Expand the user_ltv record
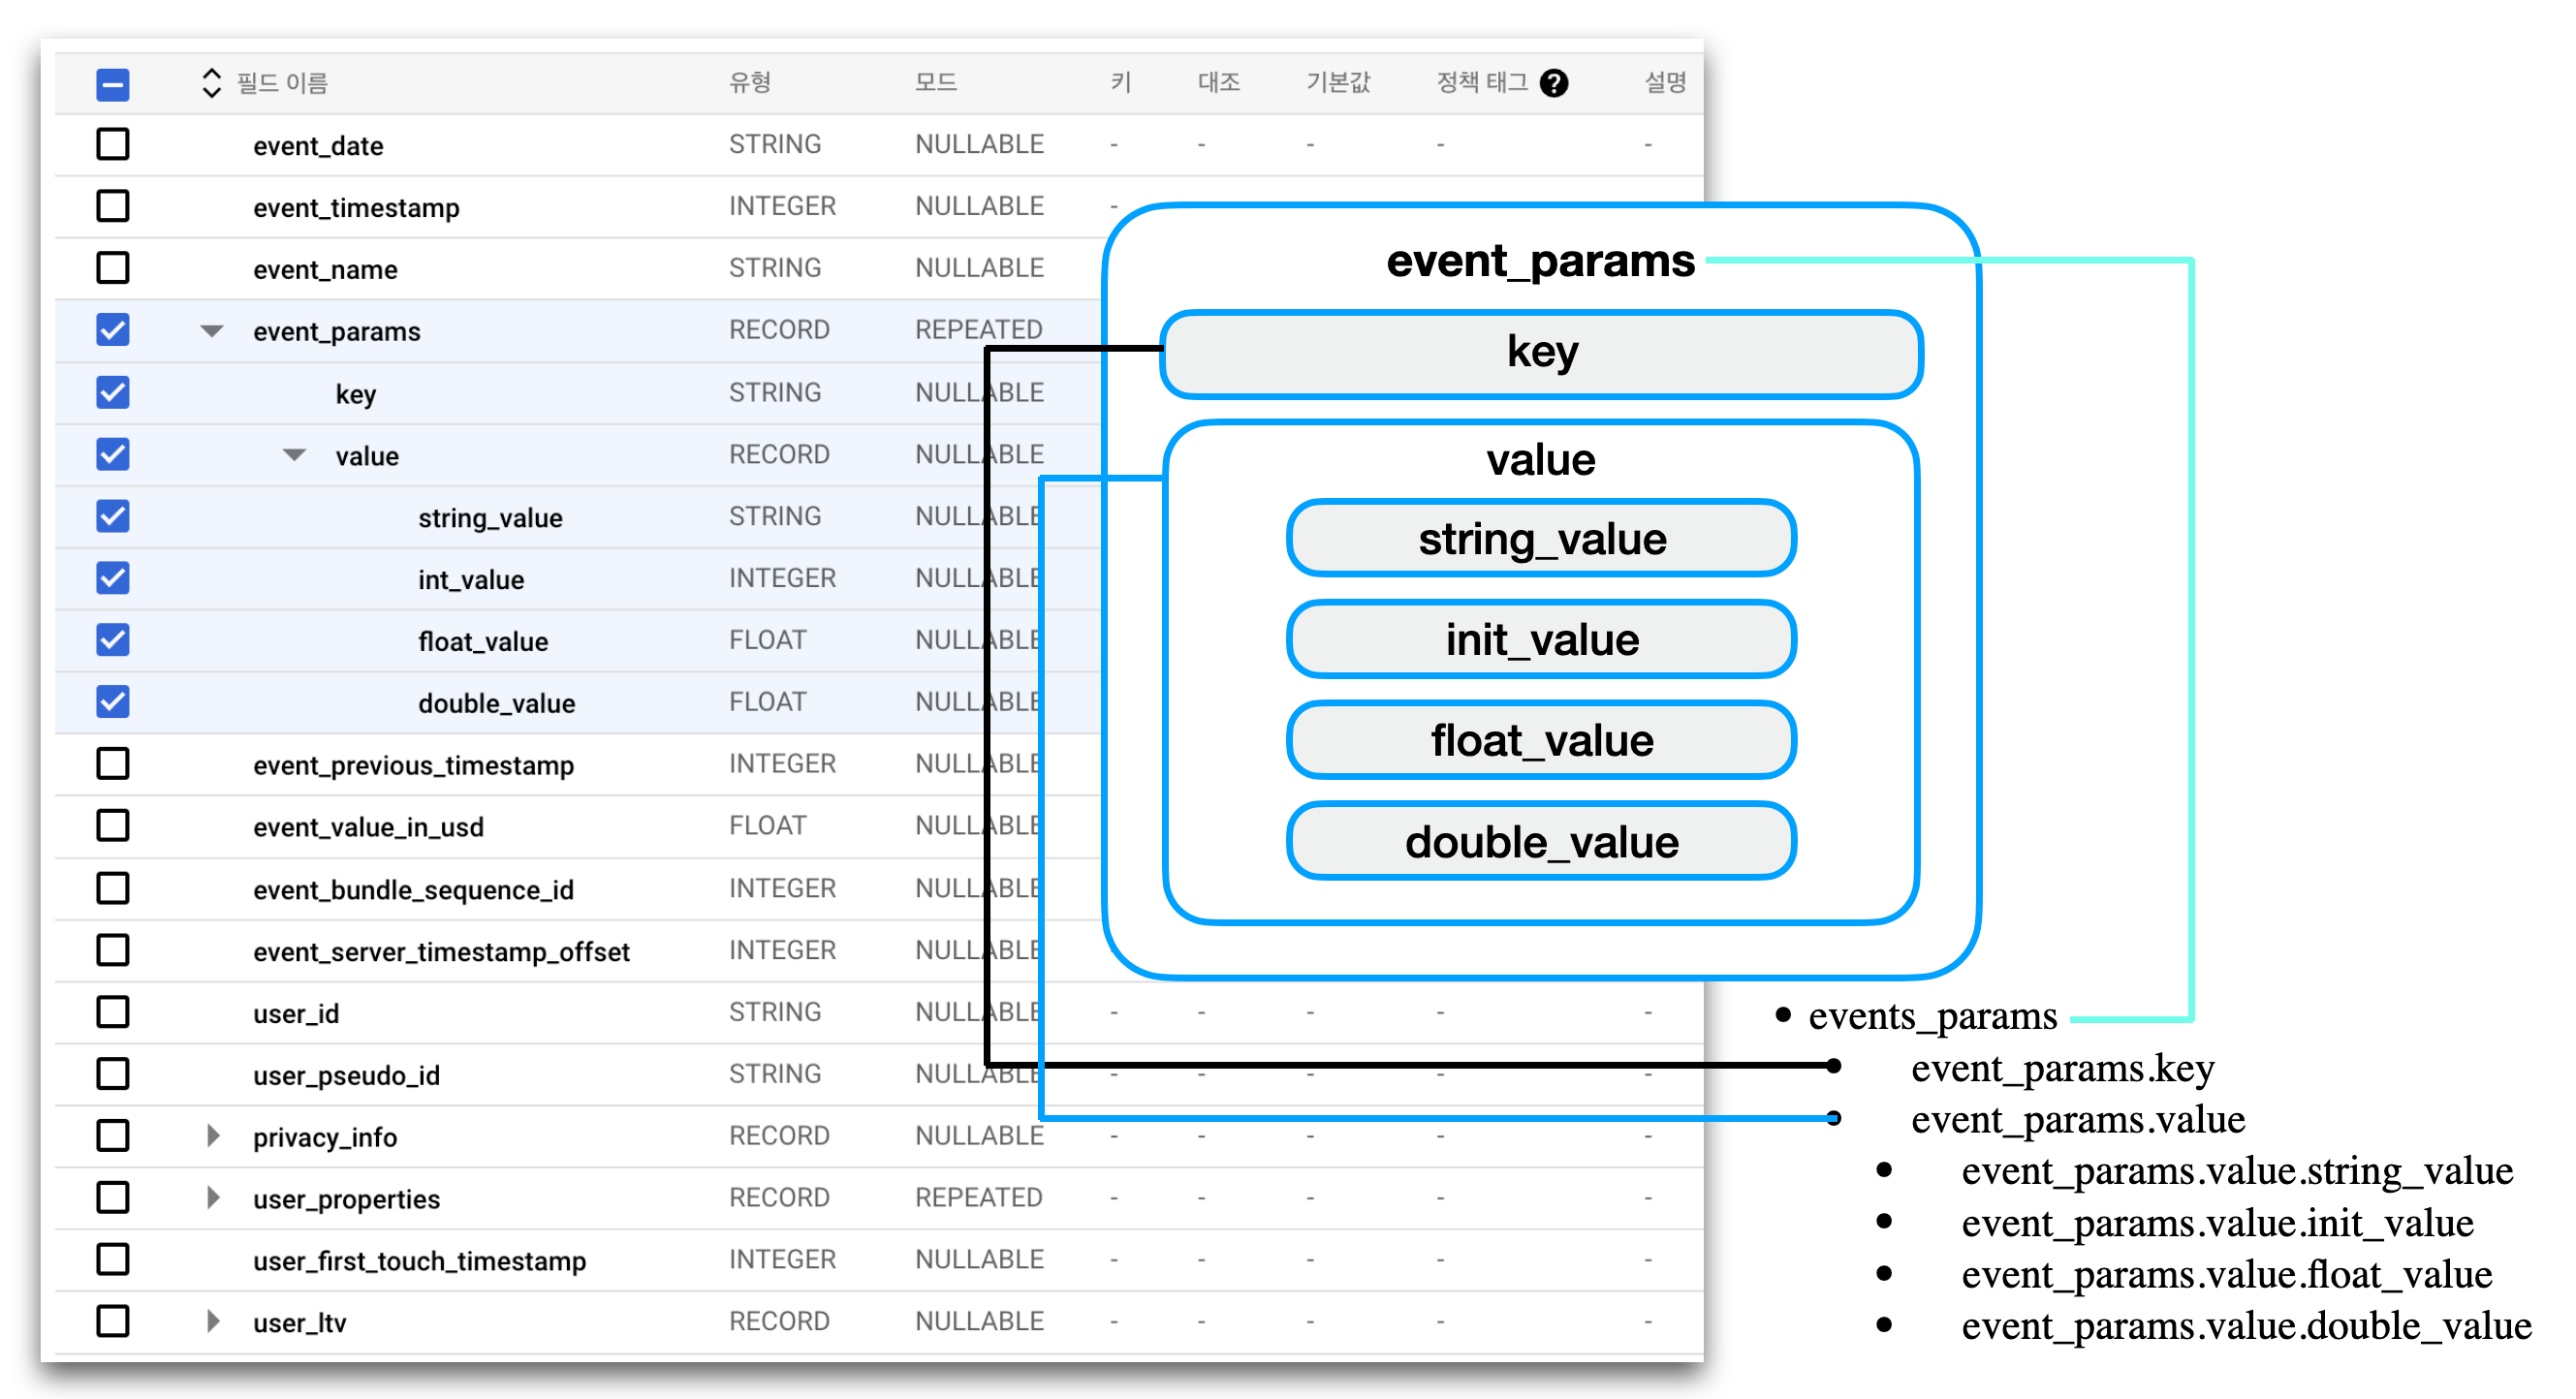This screenshot has height=1399, width=2576. 213,1322
